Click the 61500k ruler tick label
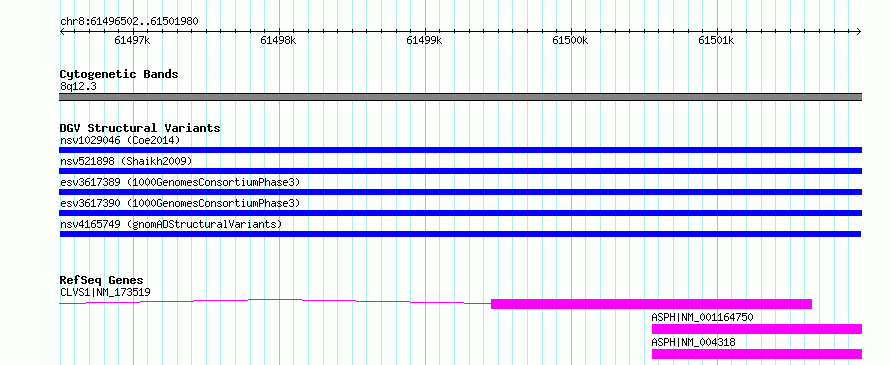This screenshot has width=890, height=365. 570,40
